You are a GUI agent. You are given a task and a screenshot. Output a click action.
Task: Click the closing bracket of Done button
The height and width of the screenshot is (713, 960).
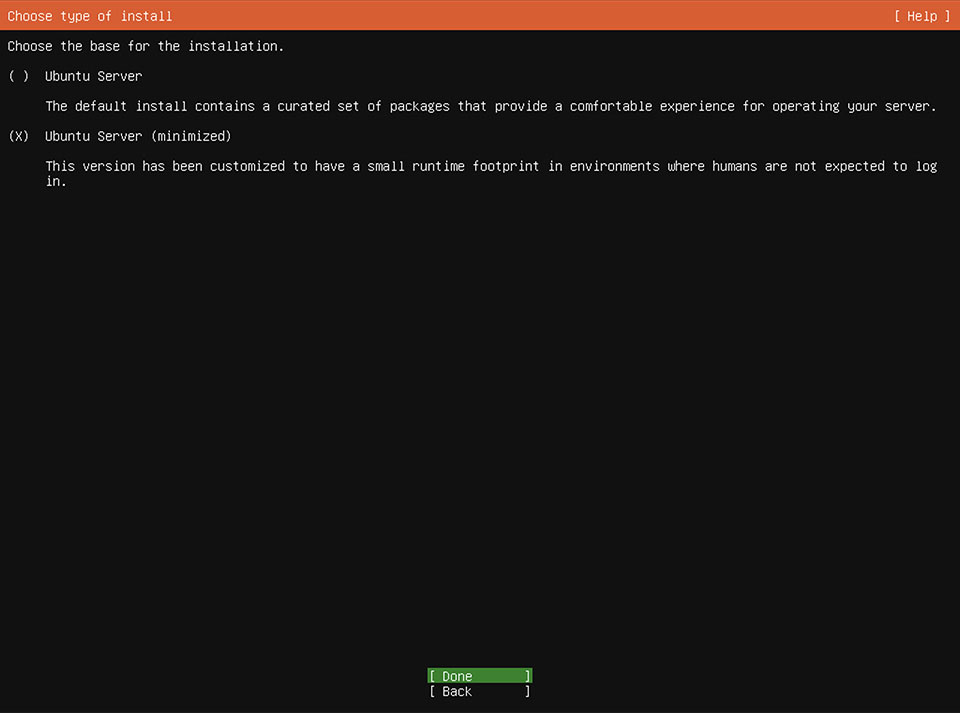[527, 676]
